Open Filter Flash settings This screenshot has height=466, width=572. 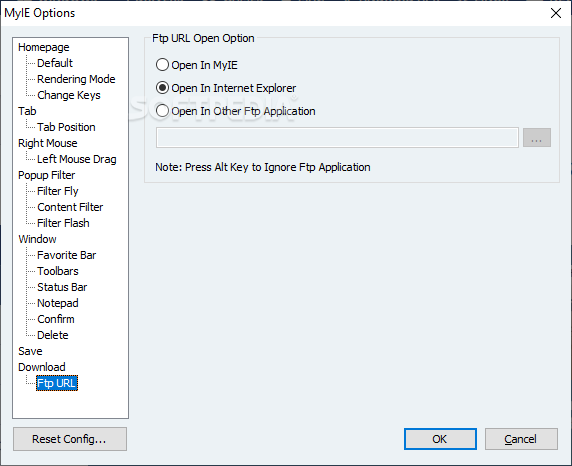coord(63,223)
